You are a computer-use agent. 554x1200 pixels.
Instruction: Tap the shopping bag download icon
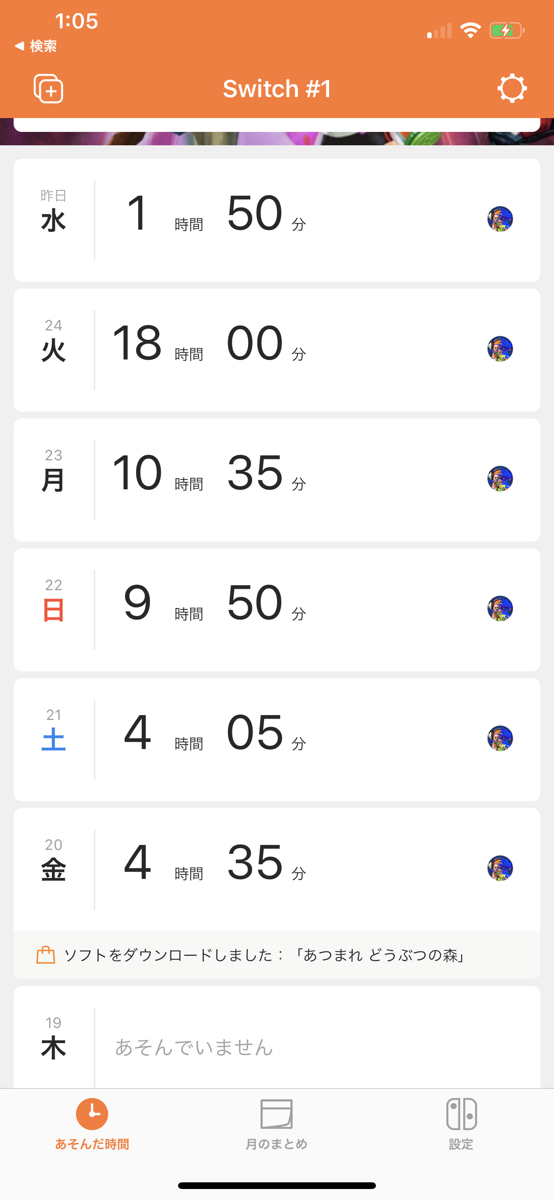[x=45, y=955]
